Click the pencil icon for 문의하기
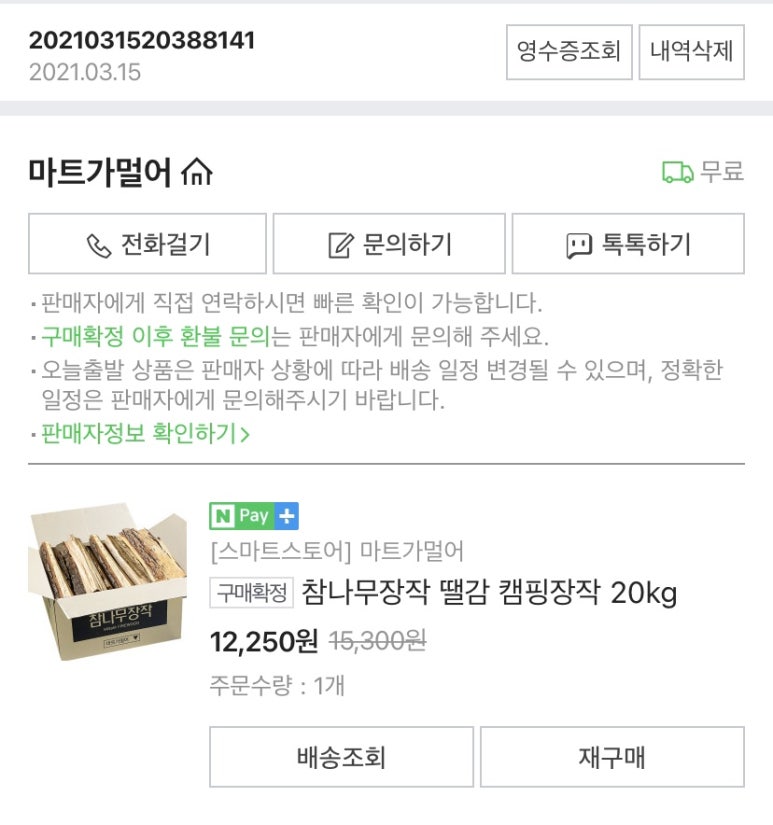 [x=341, y=245]
